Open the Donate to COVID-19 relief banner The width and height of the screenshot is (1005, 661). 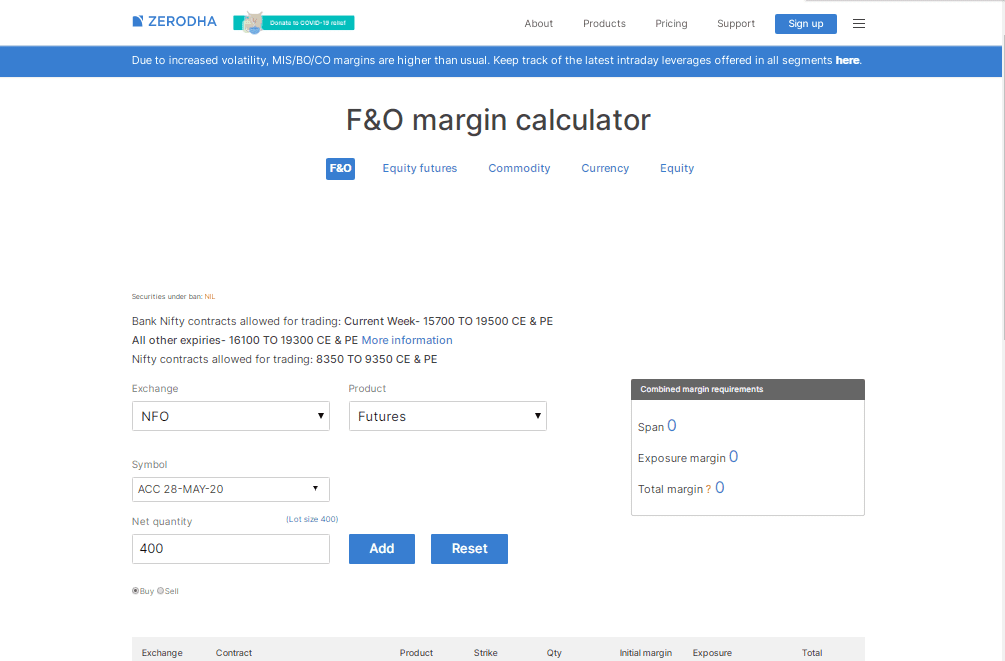(x=294, y=23)
